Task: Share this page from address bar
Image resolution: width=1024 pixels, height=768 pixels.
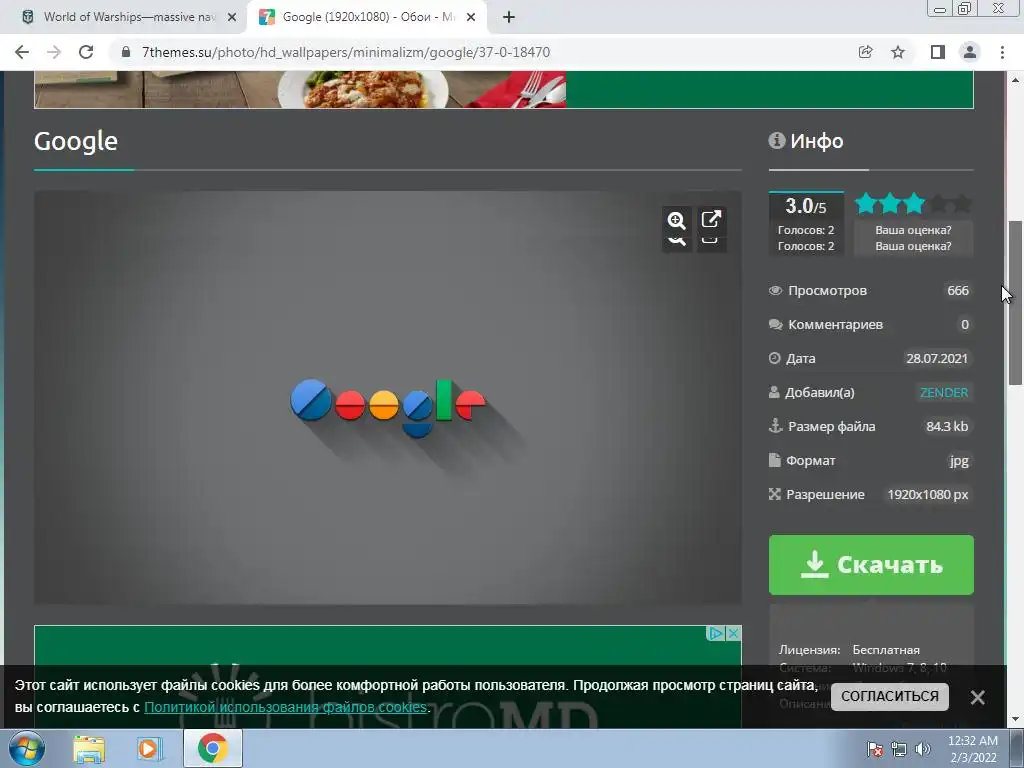Action: click(x=865, y=52)
